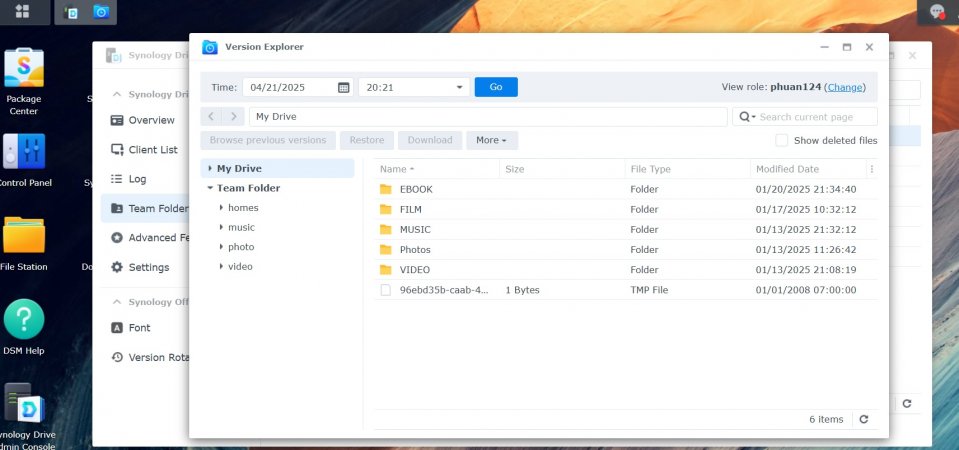Image resolution: width=959 pixels, height=450 pixels.
Task: Click the Go button
Action: point(496,87)
